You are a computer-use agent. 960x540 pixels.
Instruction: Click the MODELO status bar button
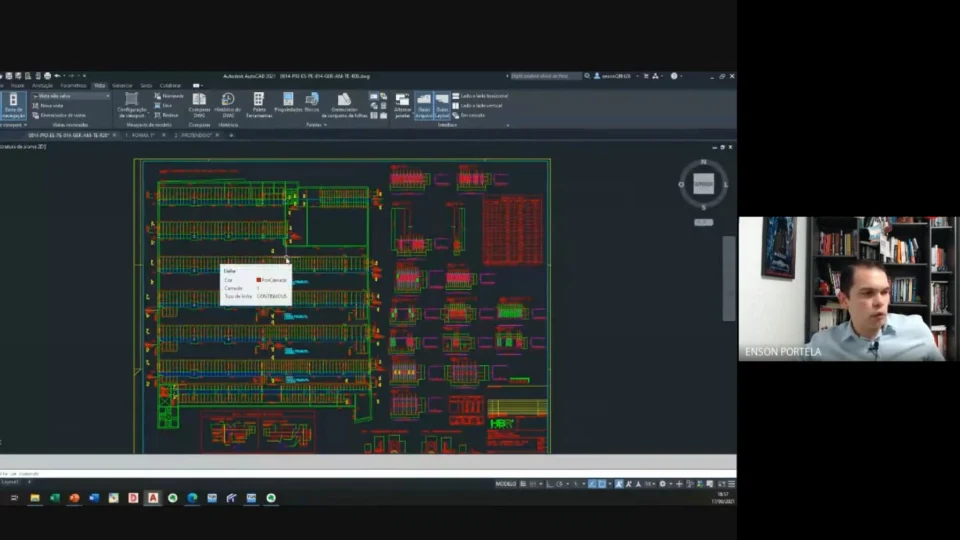pyautogui.click(x=506, y=484)
